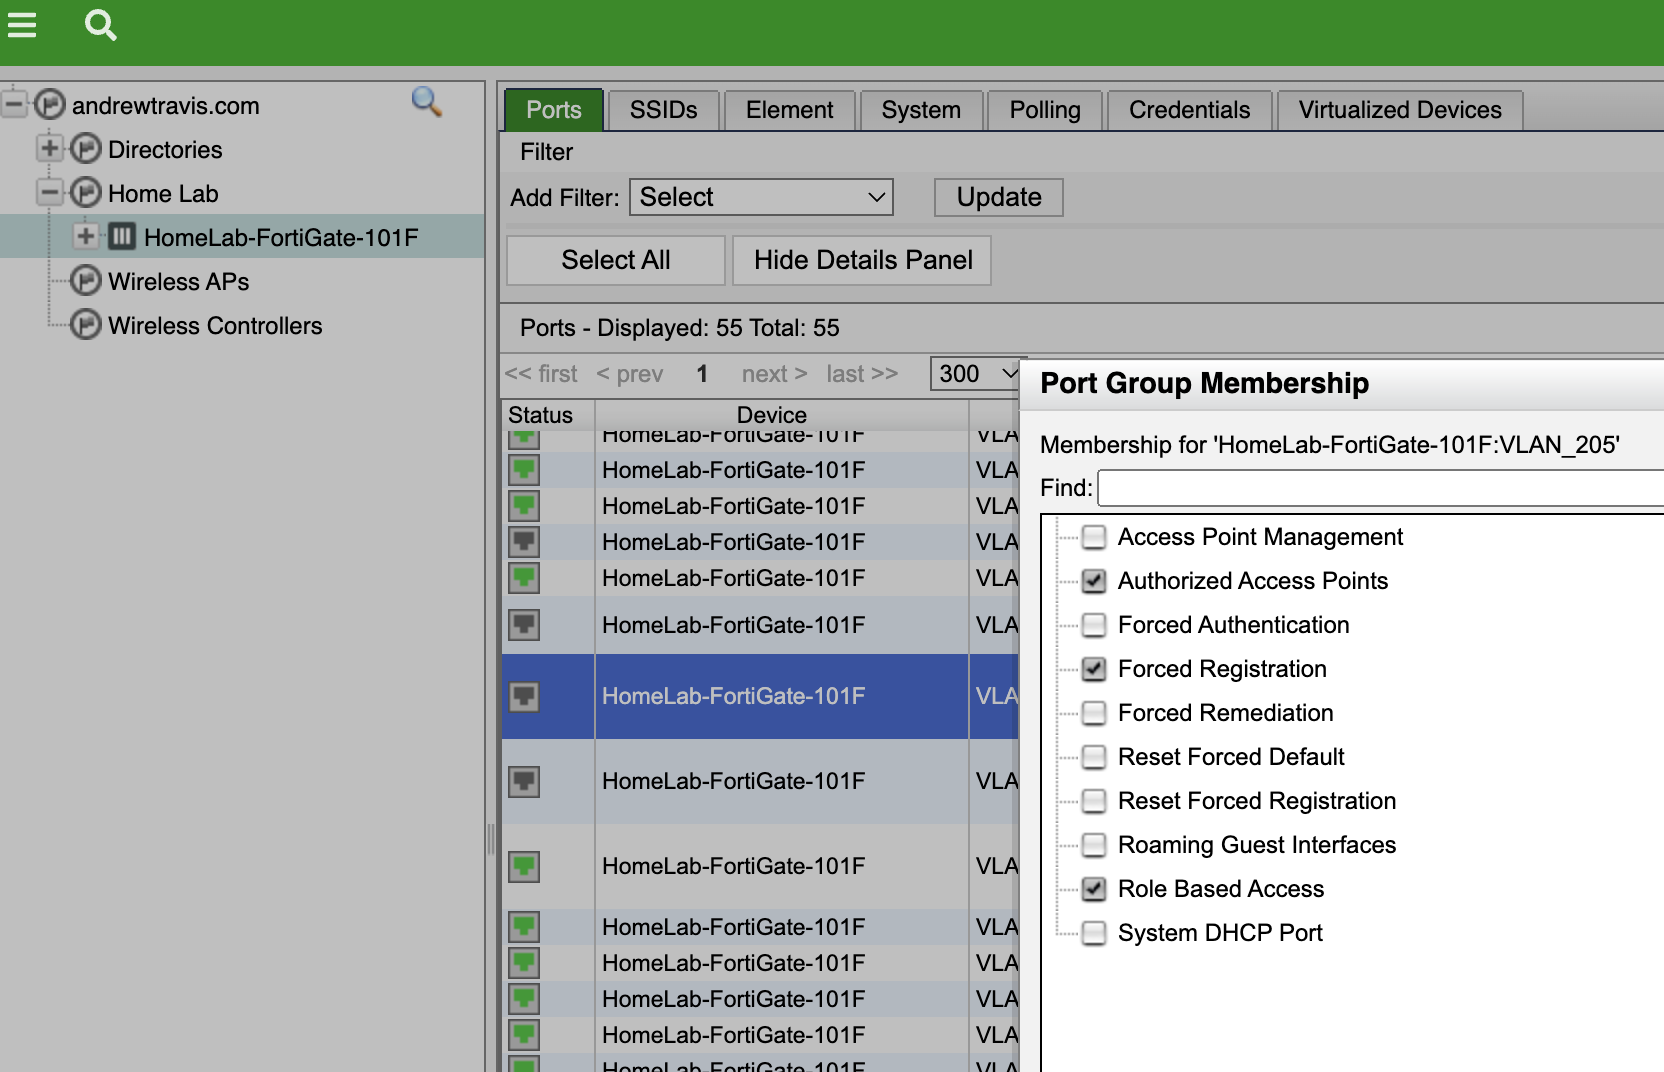Go to the first page link

(541, 374)
